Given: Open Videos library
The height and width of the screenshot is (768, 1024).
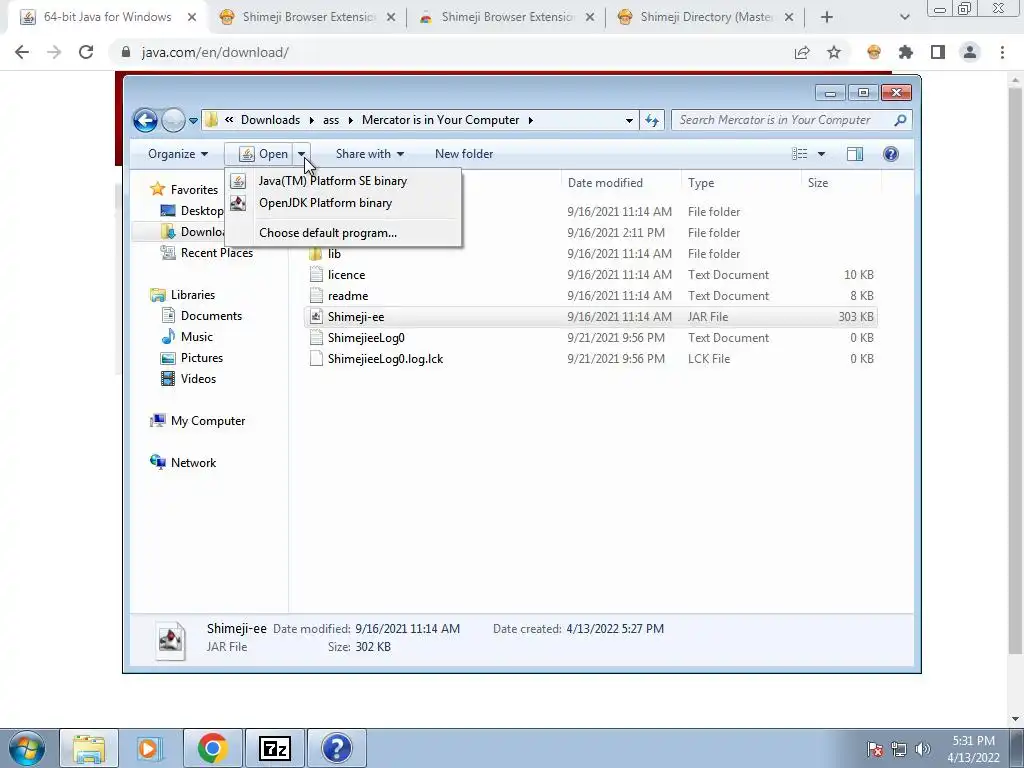Looking at the screenshot, I should click(x=198, y=379).
